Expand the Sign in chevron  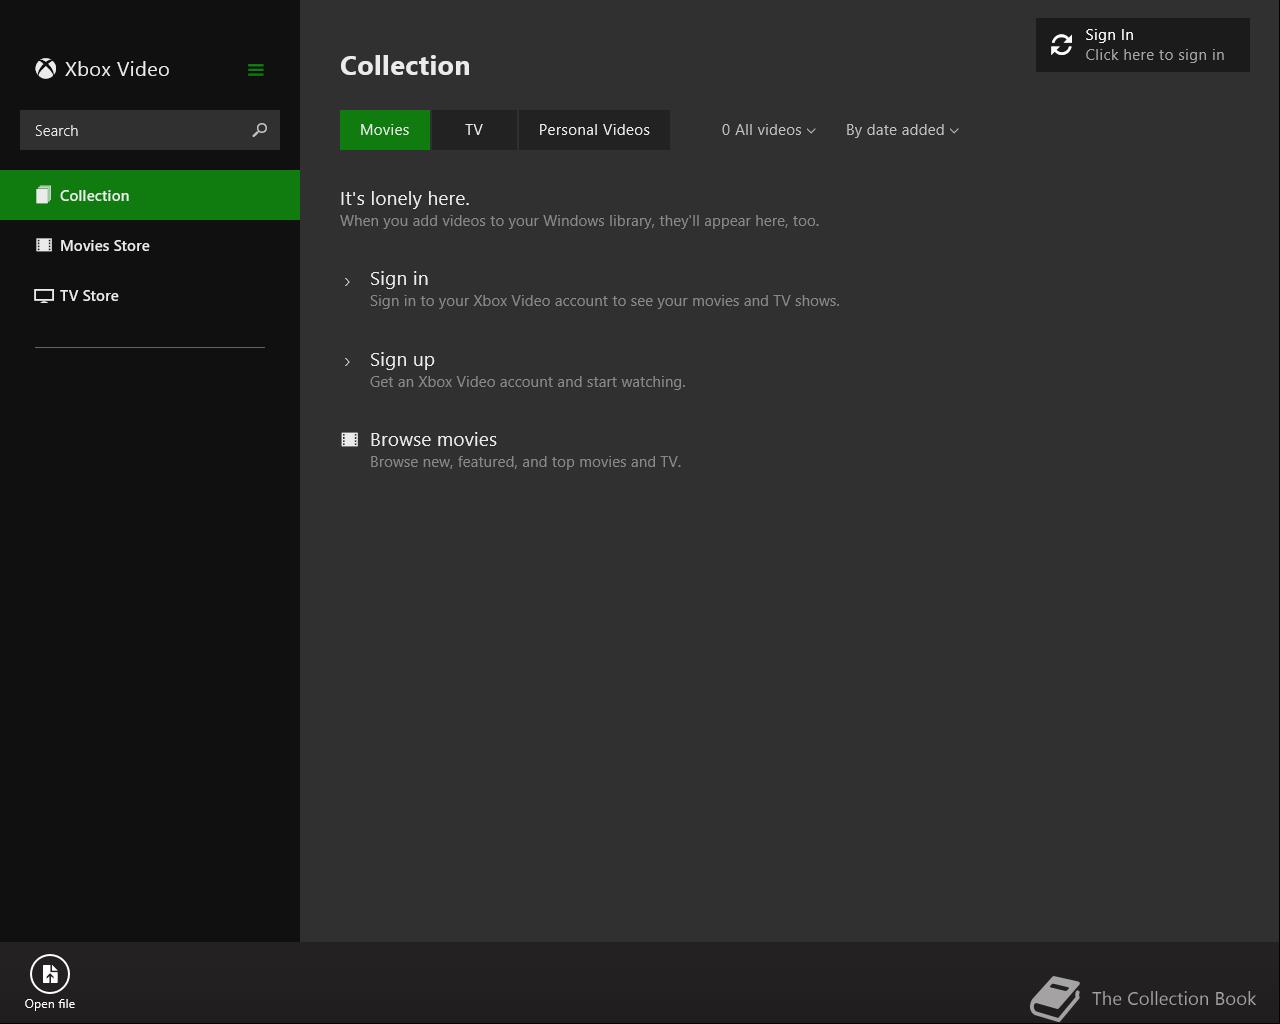(347, 282)
